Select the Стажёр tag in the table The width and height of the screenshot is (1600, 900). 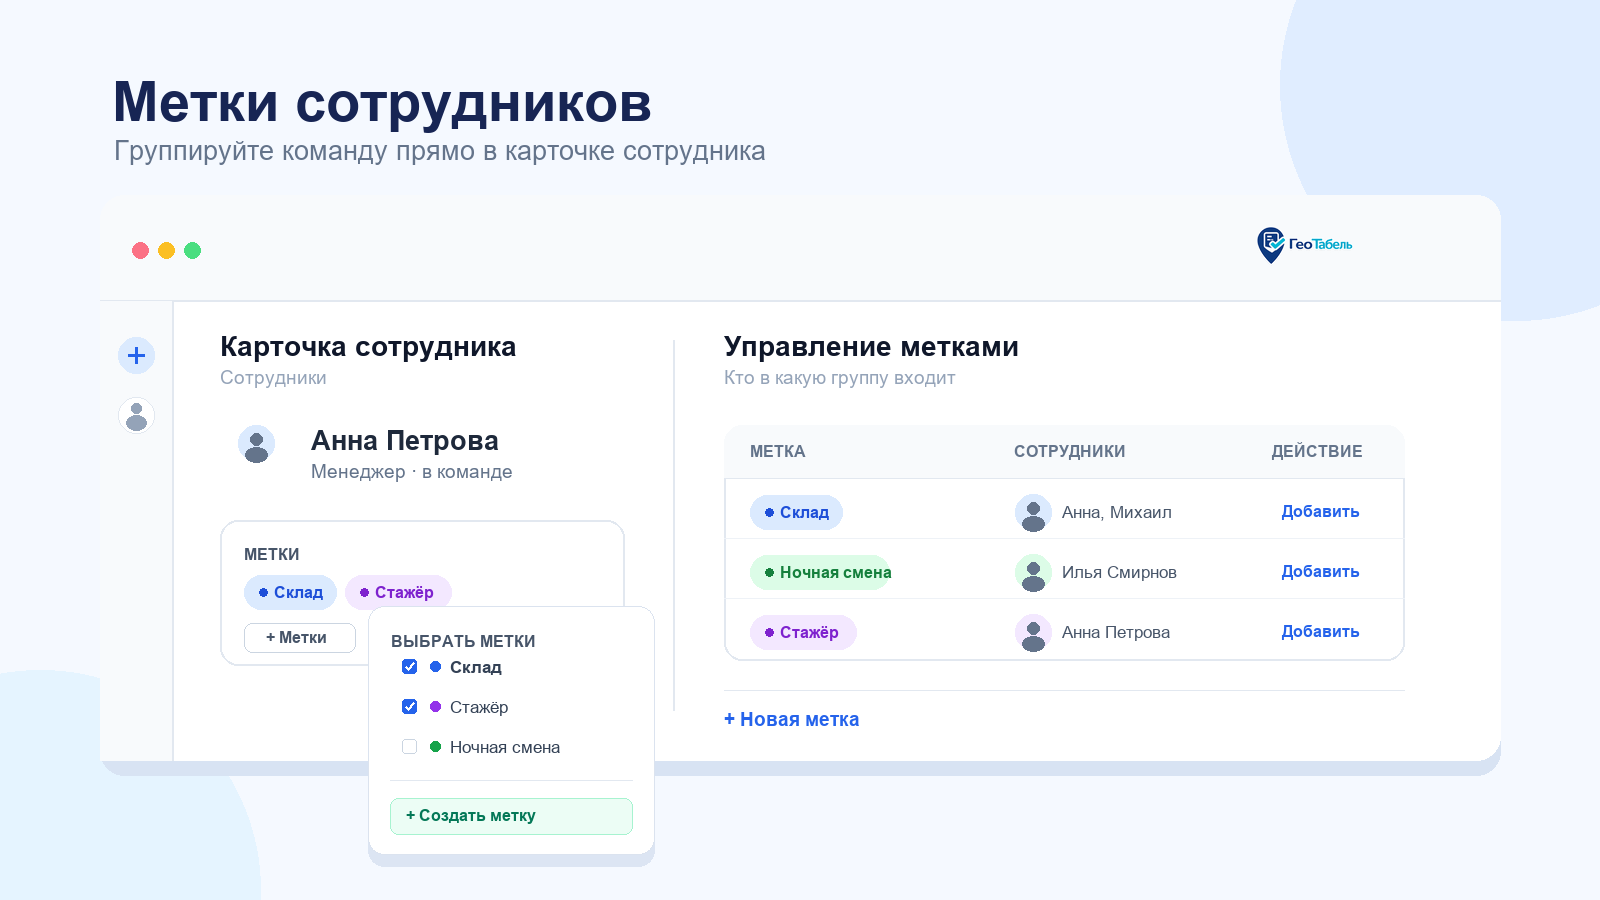coord(803,632)
